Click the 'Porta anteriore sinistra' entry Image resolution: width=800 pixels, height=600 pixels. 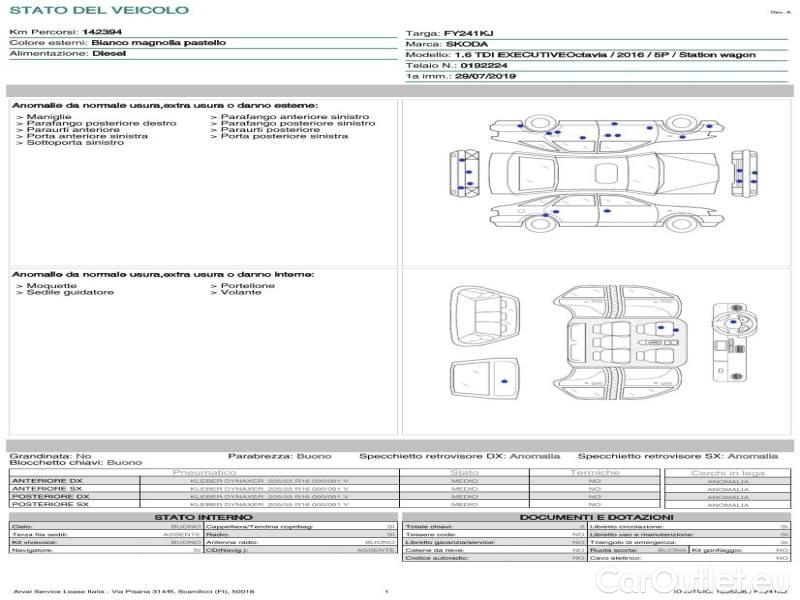tap(87, 136)
